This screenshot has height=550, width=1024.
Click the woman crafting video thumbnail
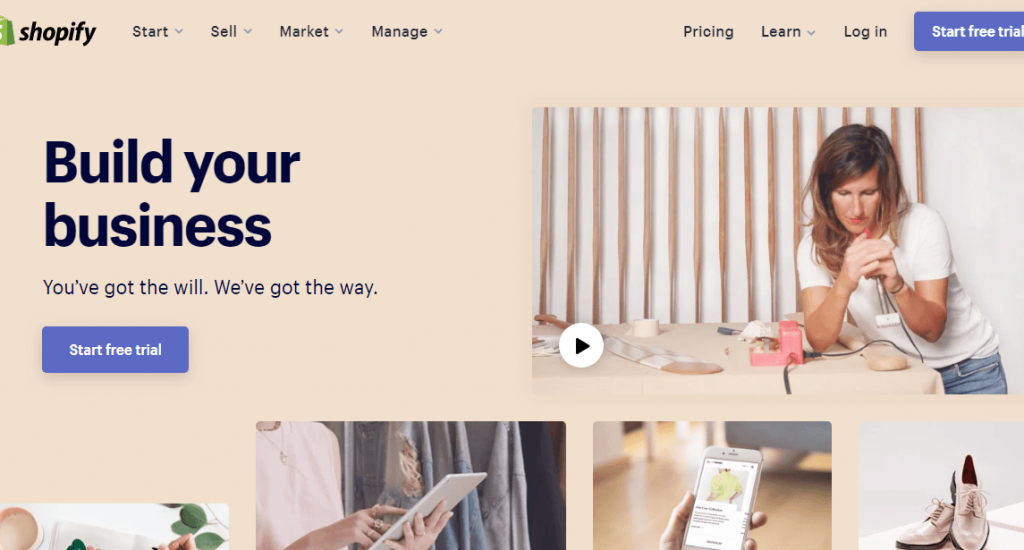click(778, 250)
